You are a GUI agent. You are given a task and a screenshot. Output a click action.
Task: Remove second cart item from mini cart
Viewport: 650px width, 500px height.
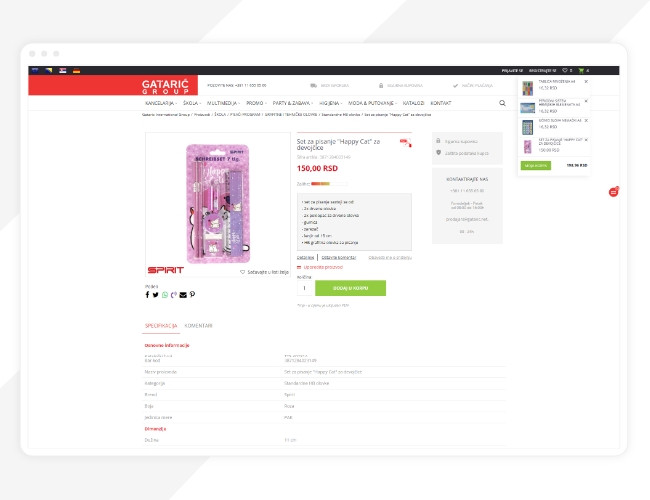(x=586, y=101)
